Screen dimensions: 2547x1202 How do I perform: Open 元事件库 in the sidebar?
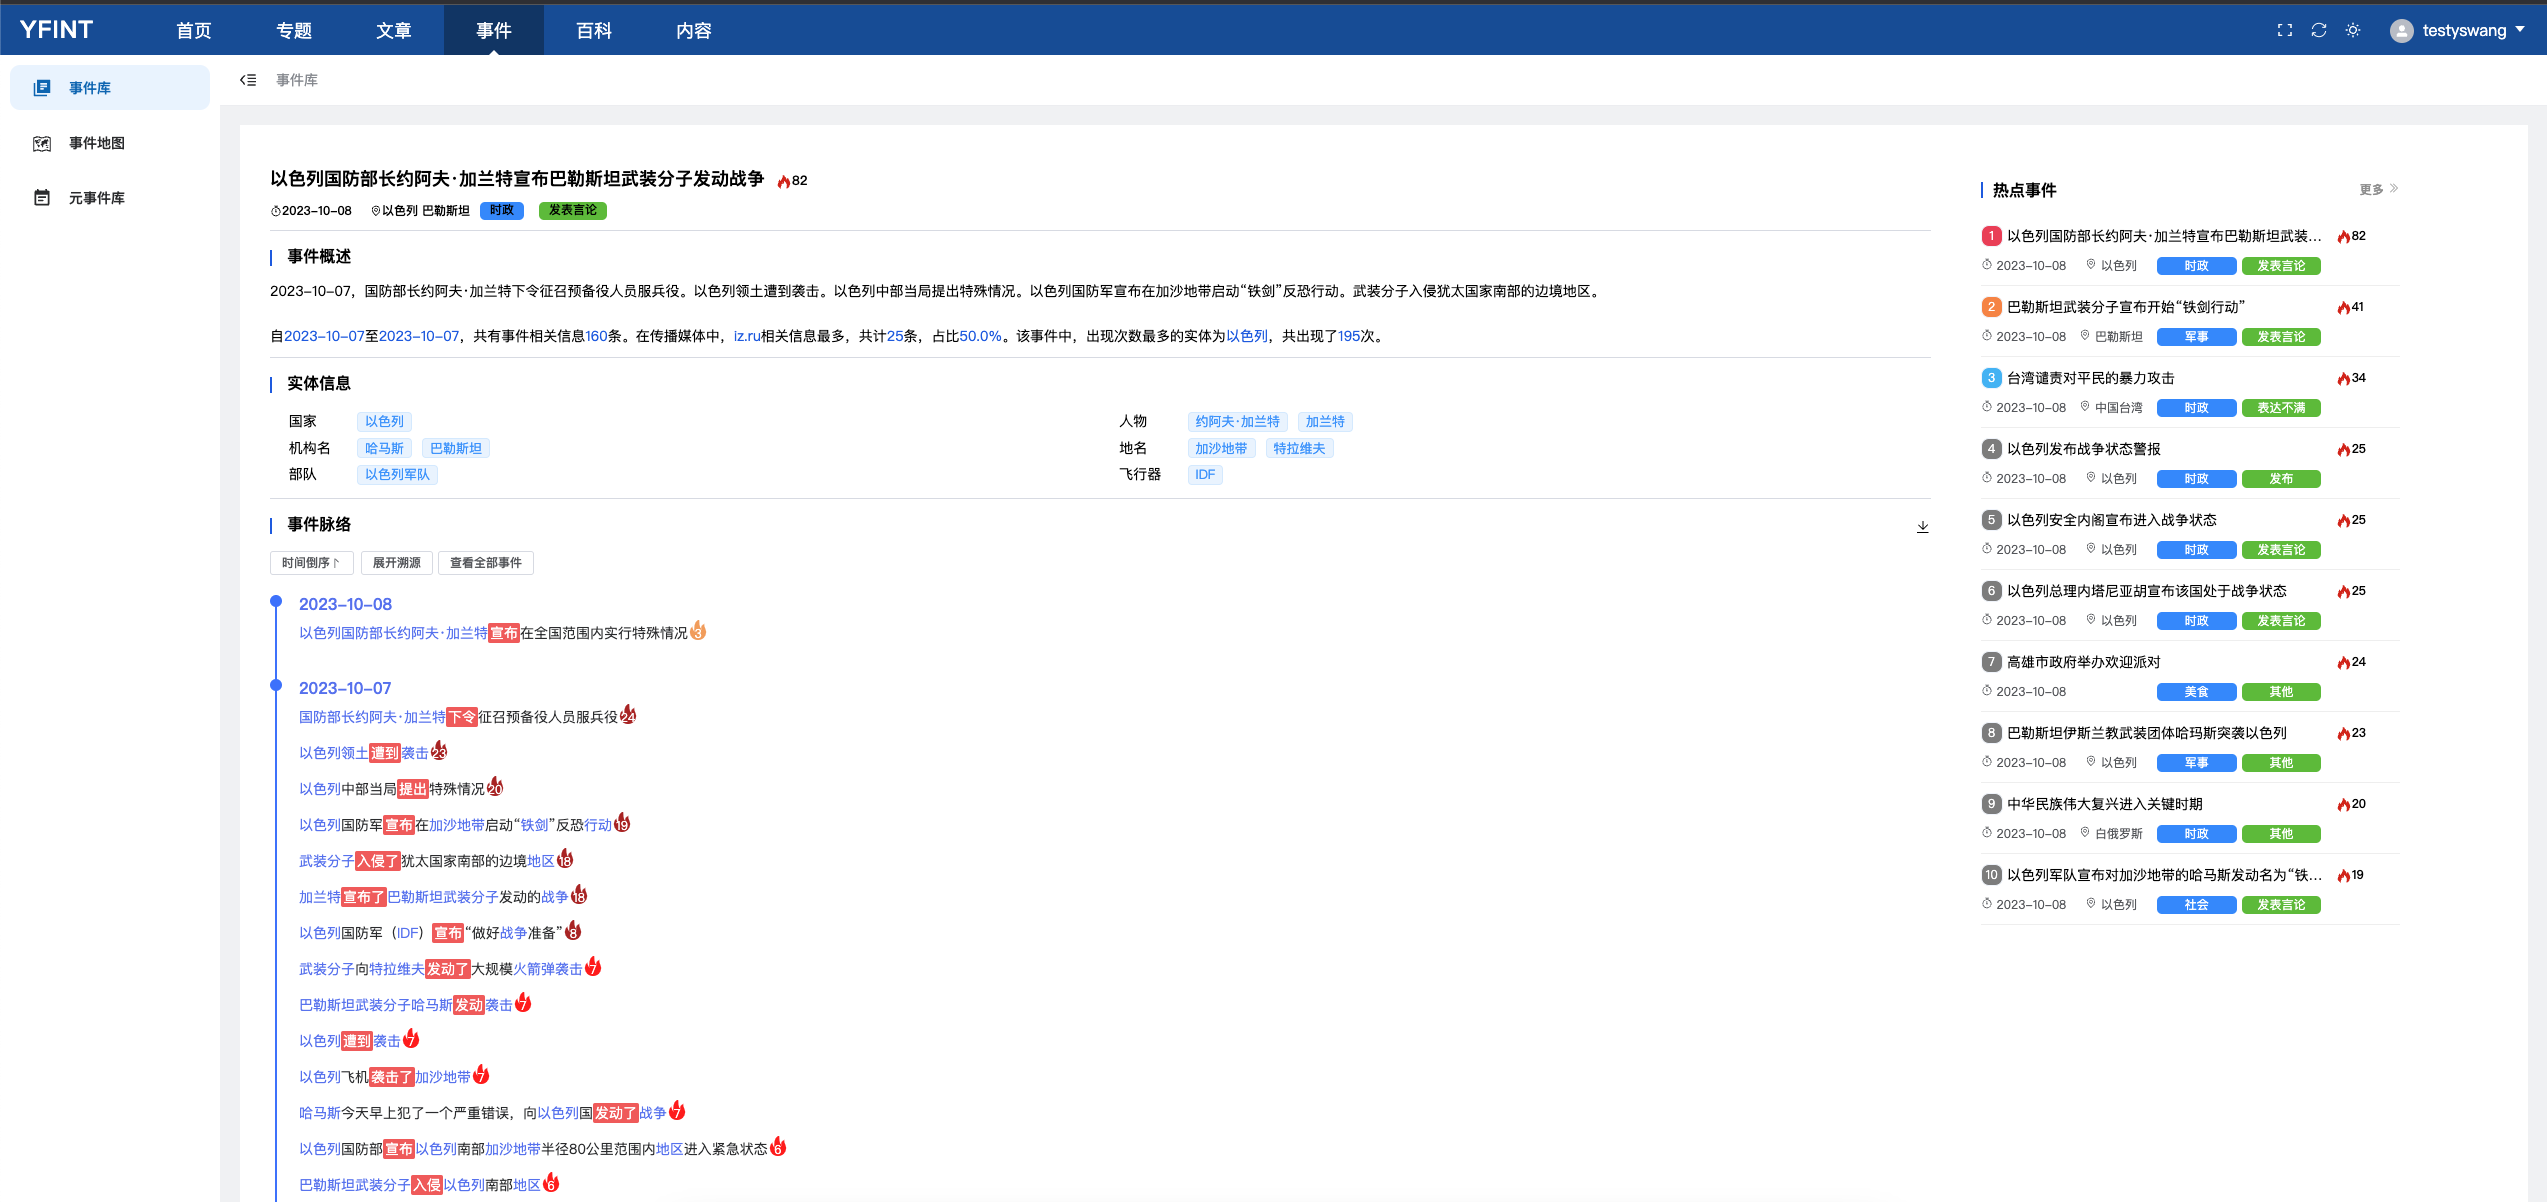click(x=97, y=198)
